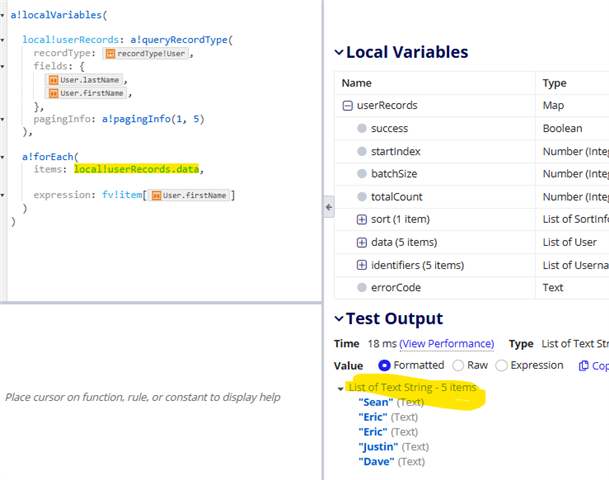Click the recordType!User record icon chip
Screen dimensions: 609x480
[x=110, y=54]
